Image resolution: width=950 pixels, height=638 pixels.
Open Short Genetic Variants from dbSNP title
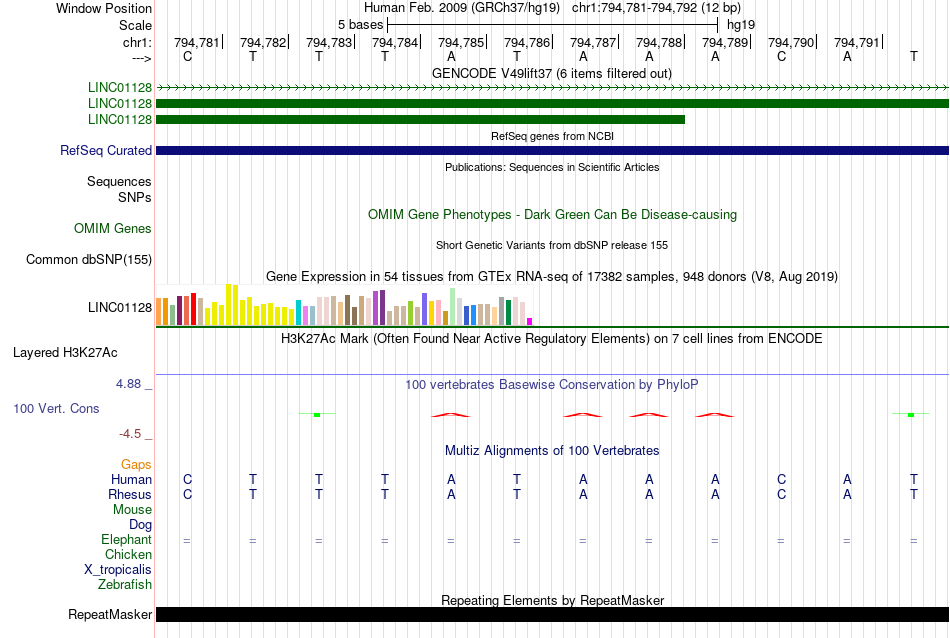tap(552, 245)
